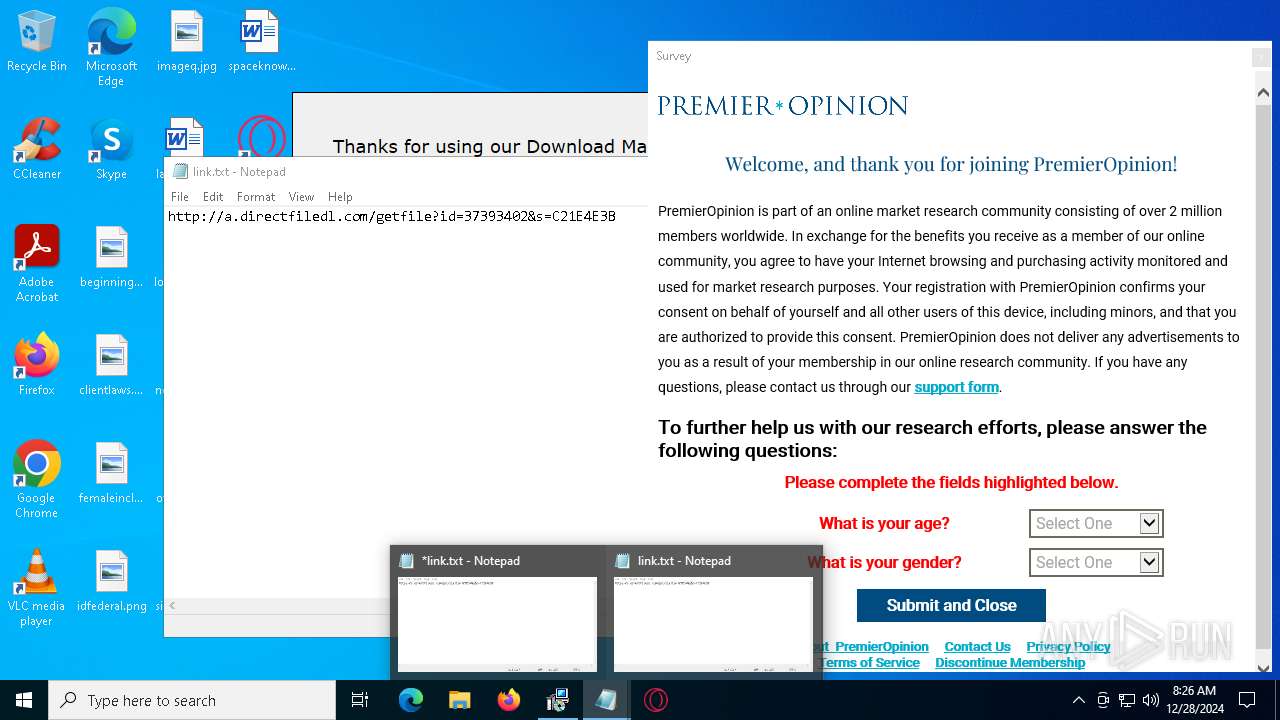Launch VLC media player shortcut
This screenshot has width=1280, height=720.
point(37,588)
